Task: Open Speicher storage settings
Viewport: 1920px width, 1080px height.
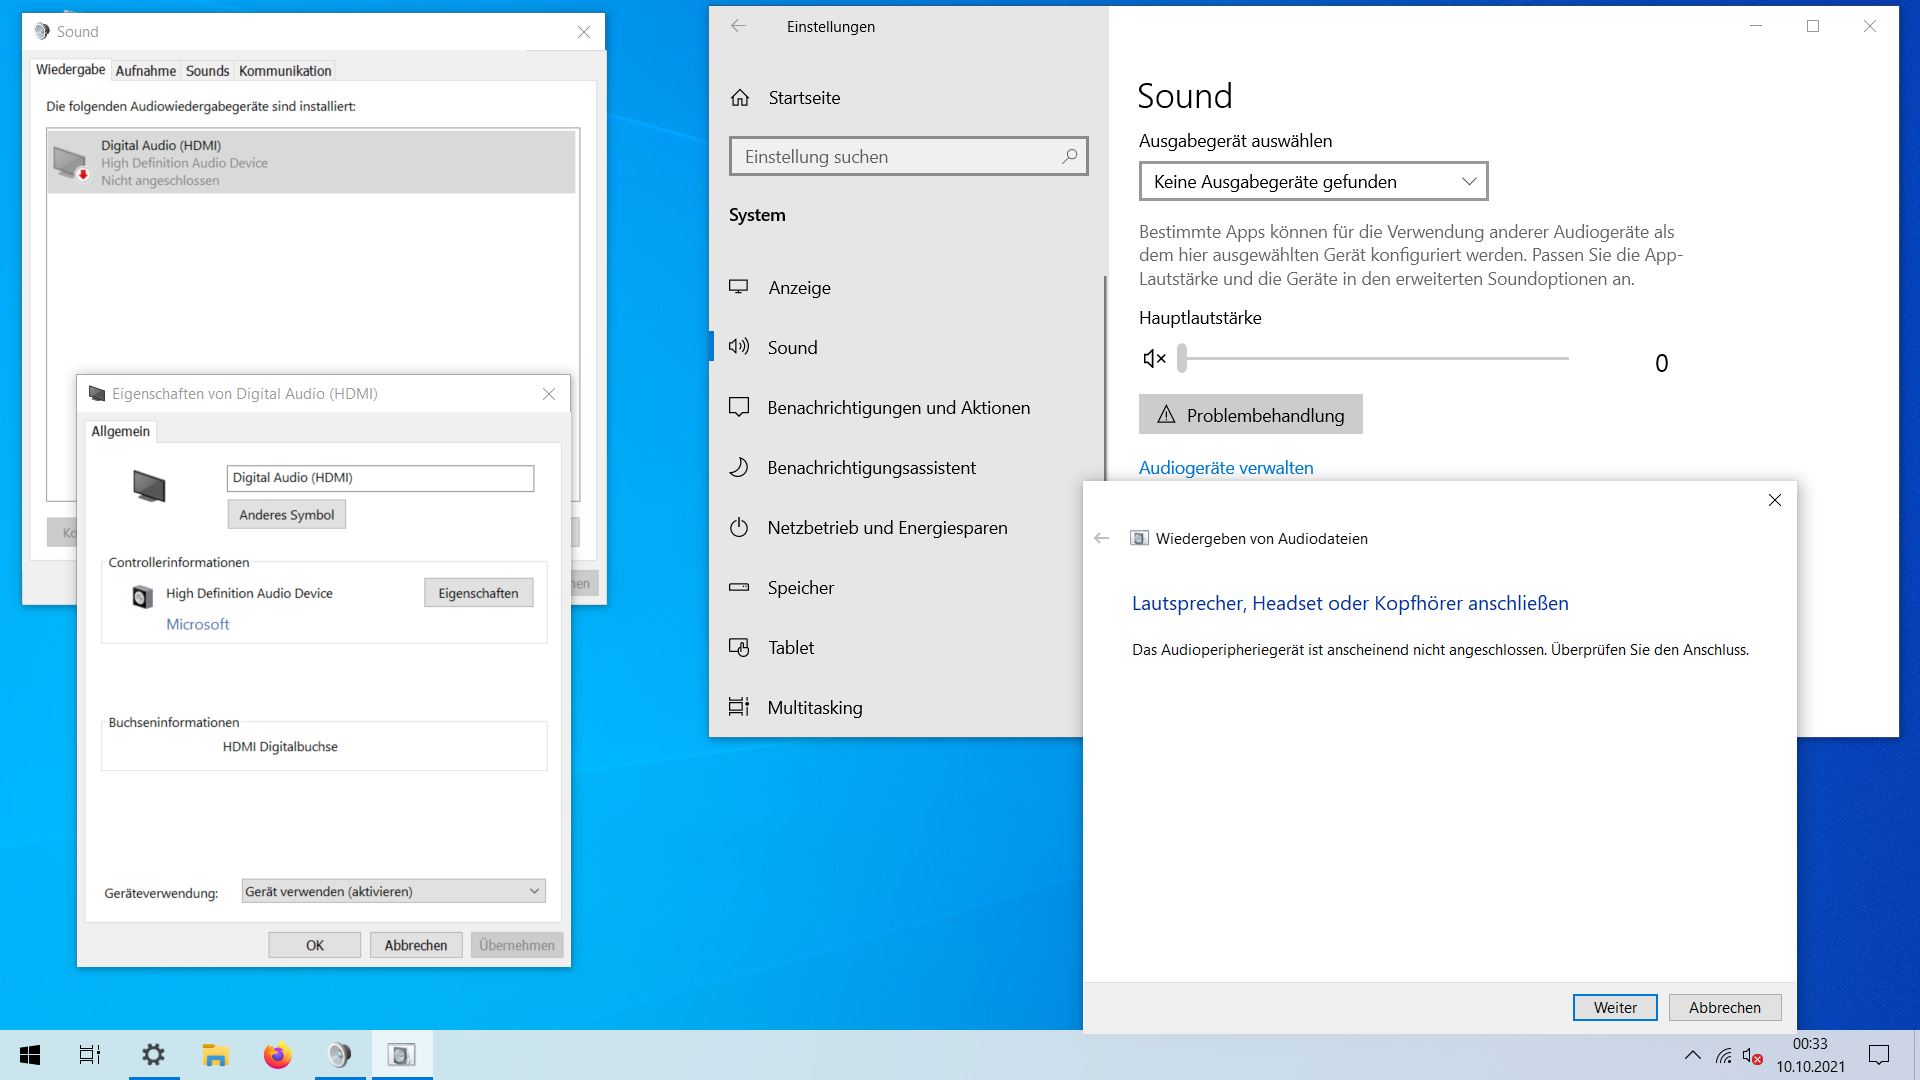Action: coord(800,588)
